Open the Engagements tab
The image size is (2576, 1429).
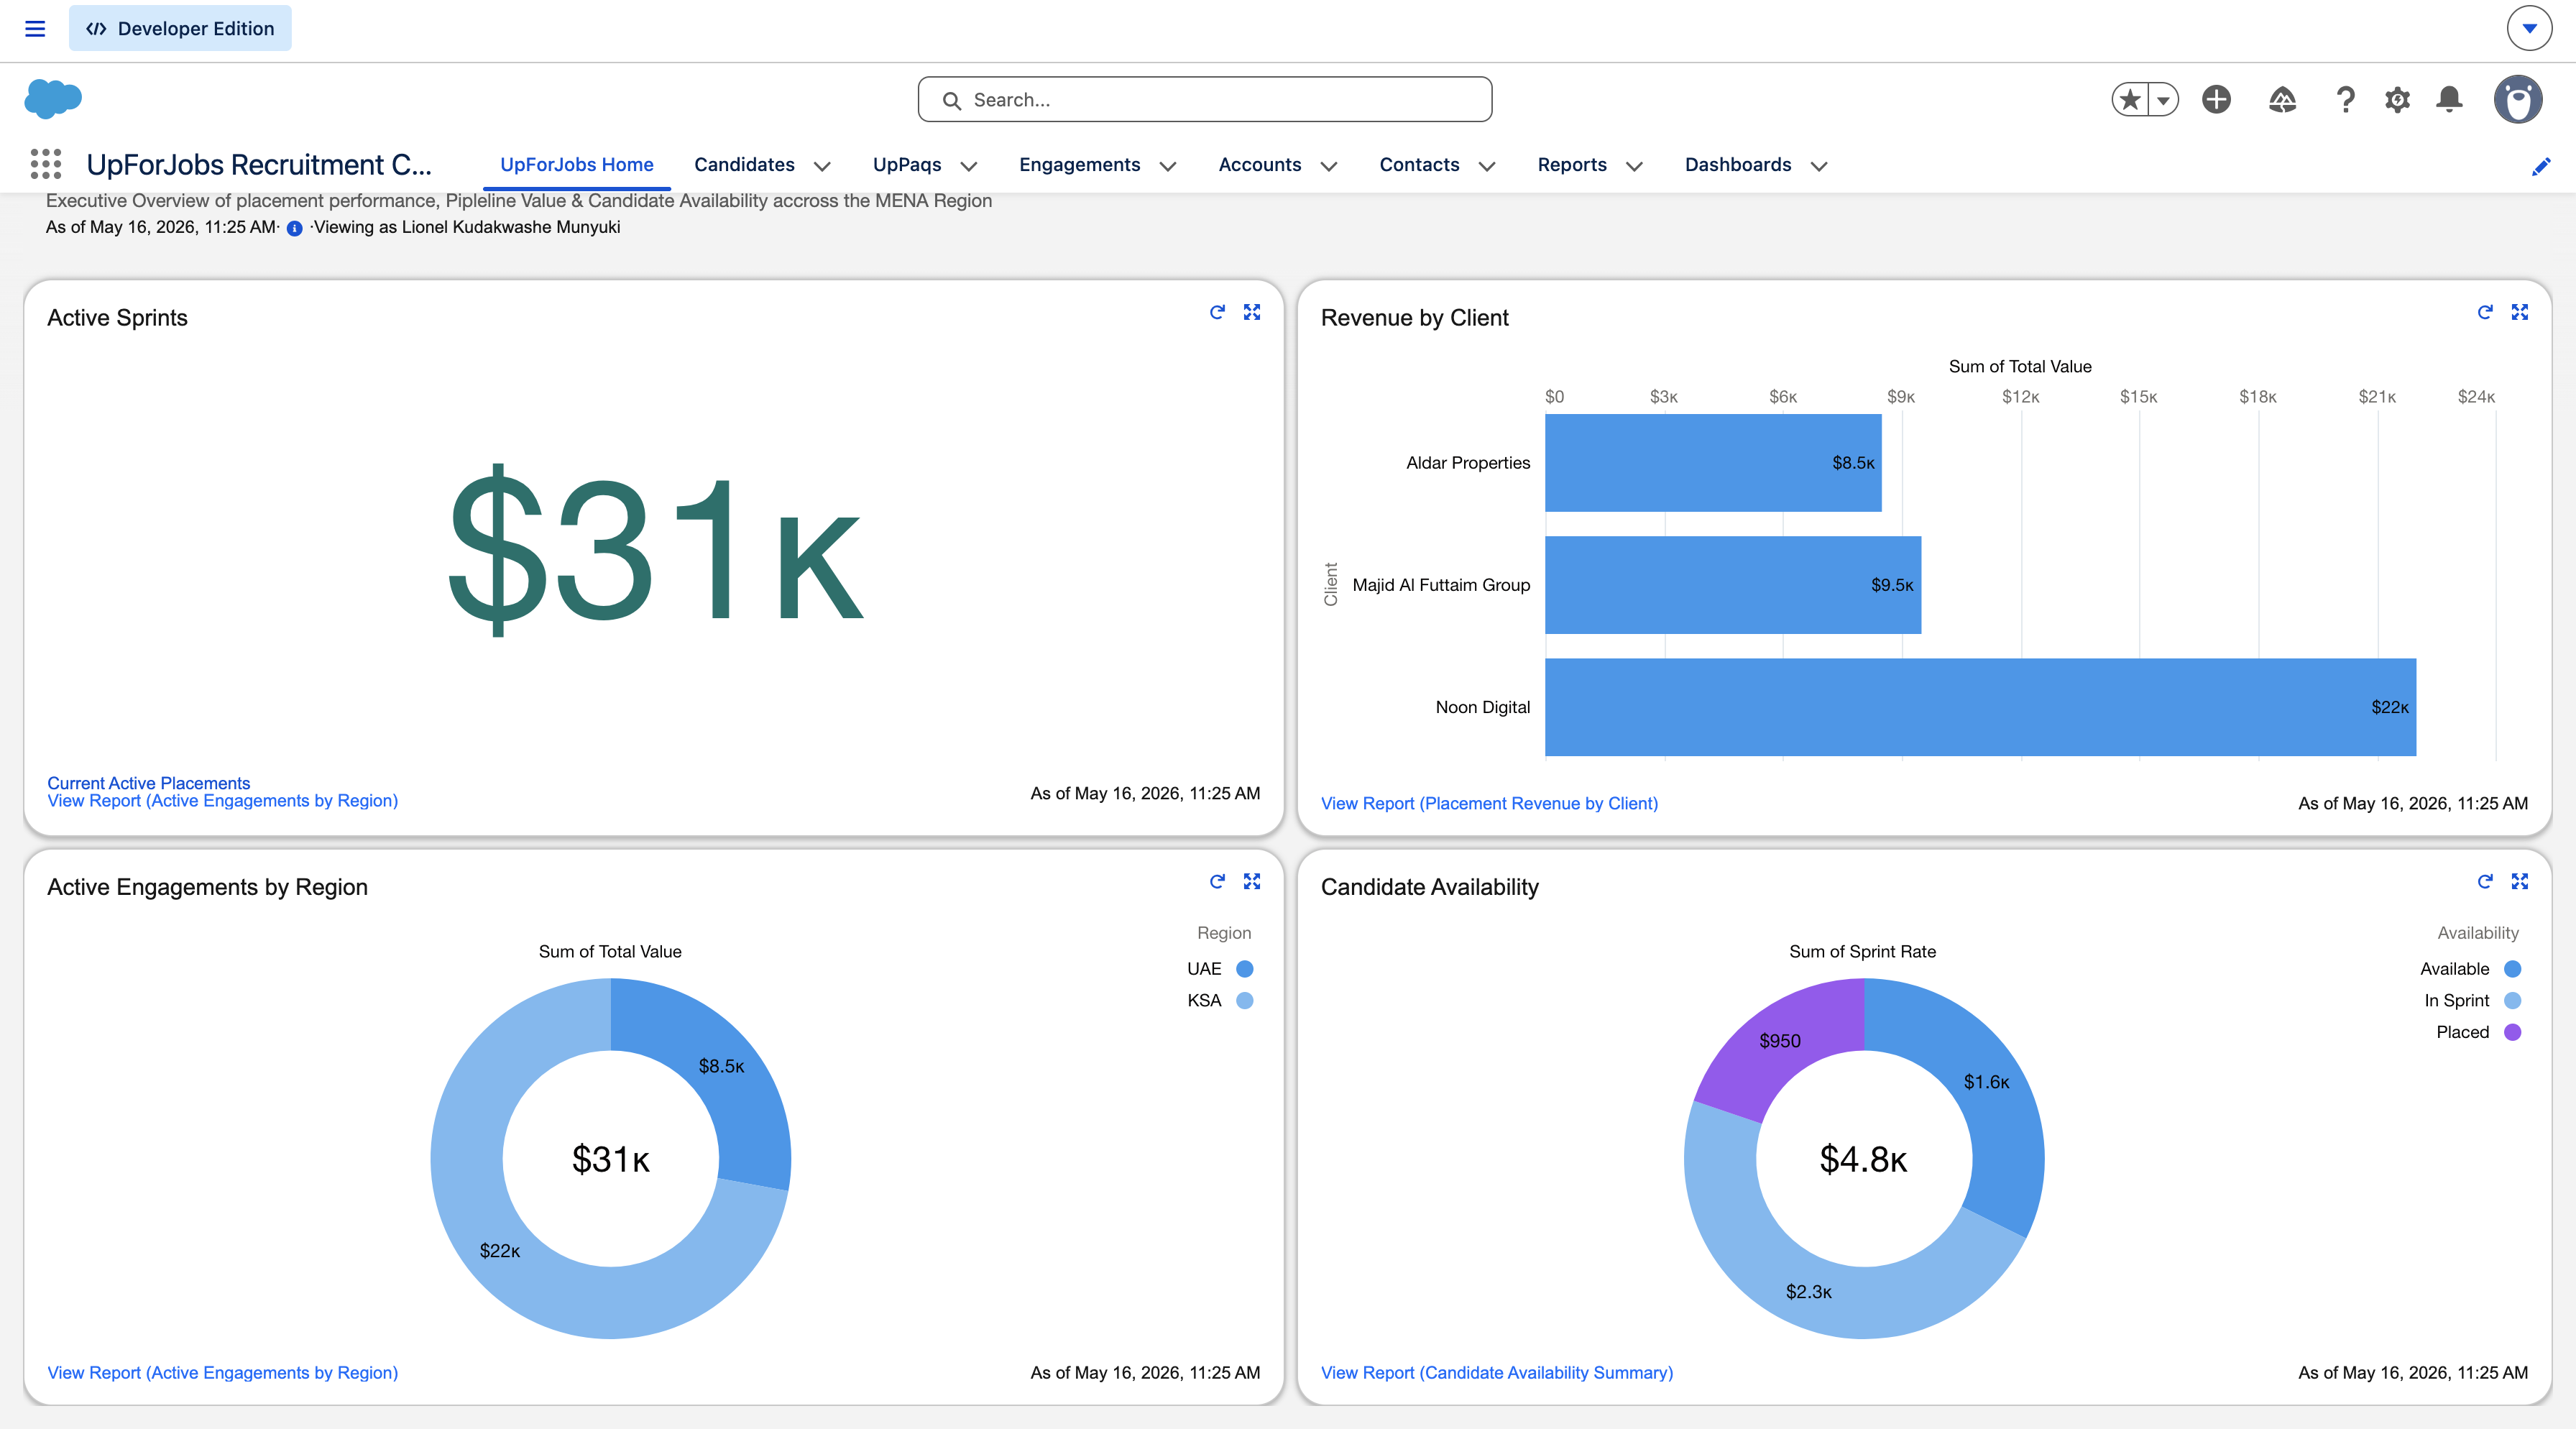click(1079, 165)
